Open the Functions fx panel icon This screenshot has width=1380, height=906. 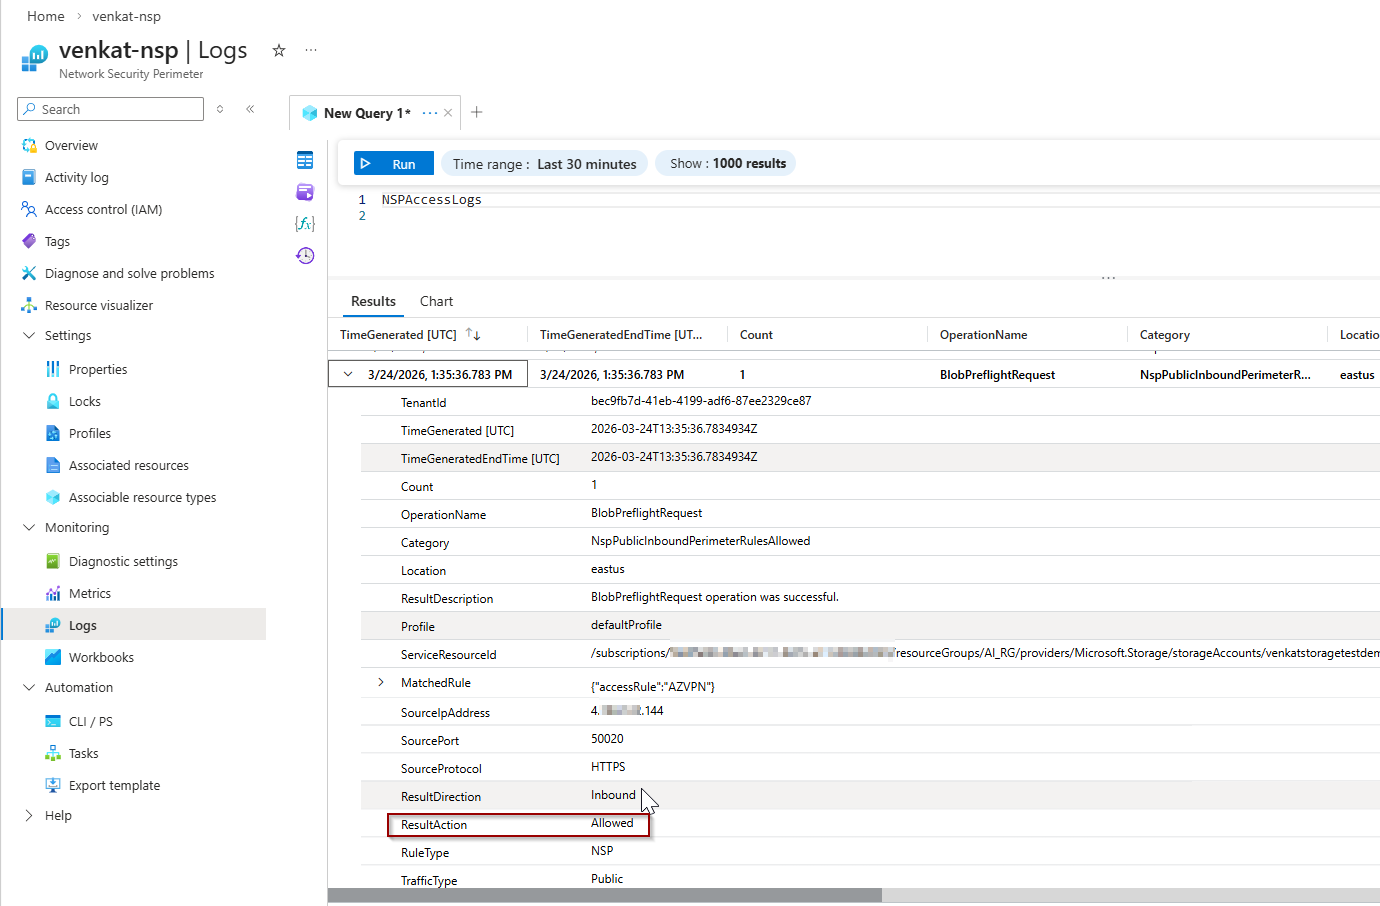[305, 224]
